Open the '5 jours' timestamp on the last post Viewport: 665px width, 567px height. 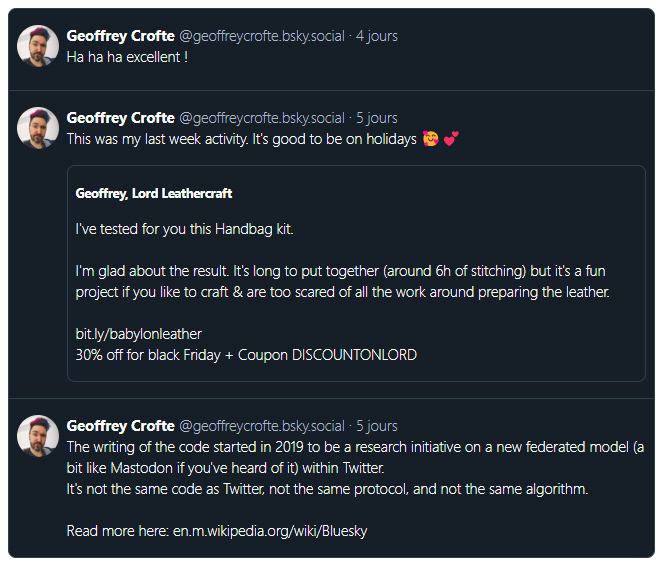click(x=377, y=426)
